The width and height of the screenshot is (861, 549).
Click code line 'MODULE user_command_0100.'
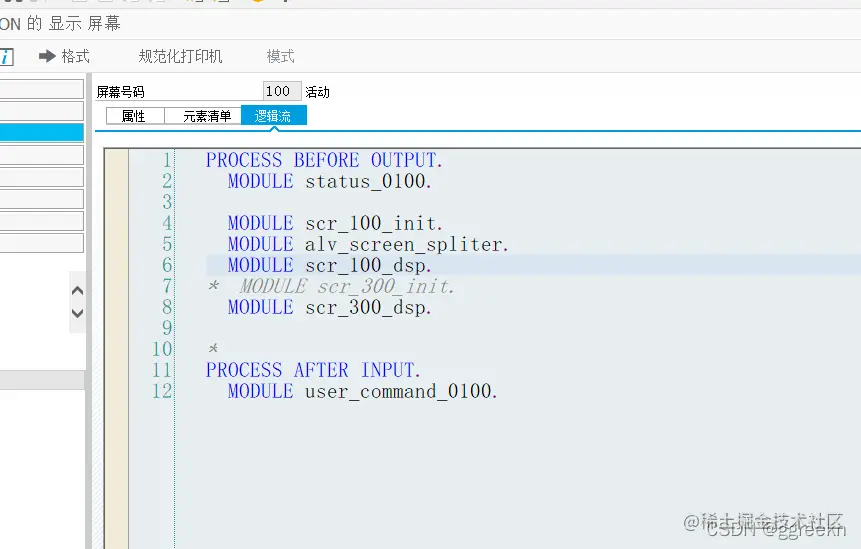362,391
